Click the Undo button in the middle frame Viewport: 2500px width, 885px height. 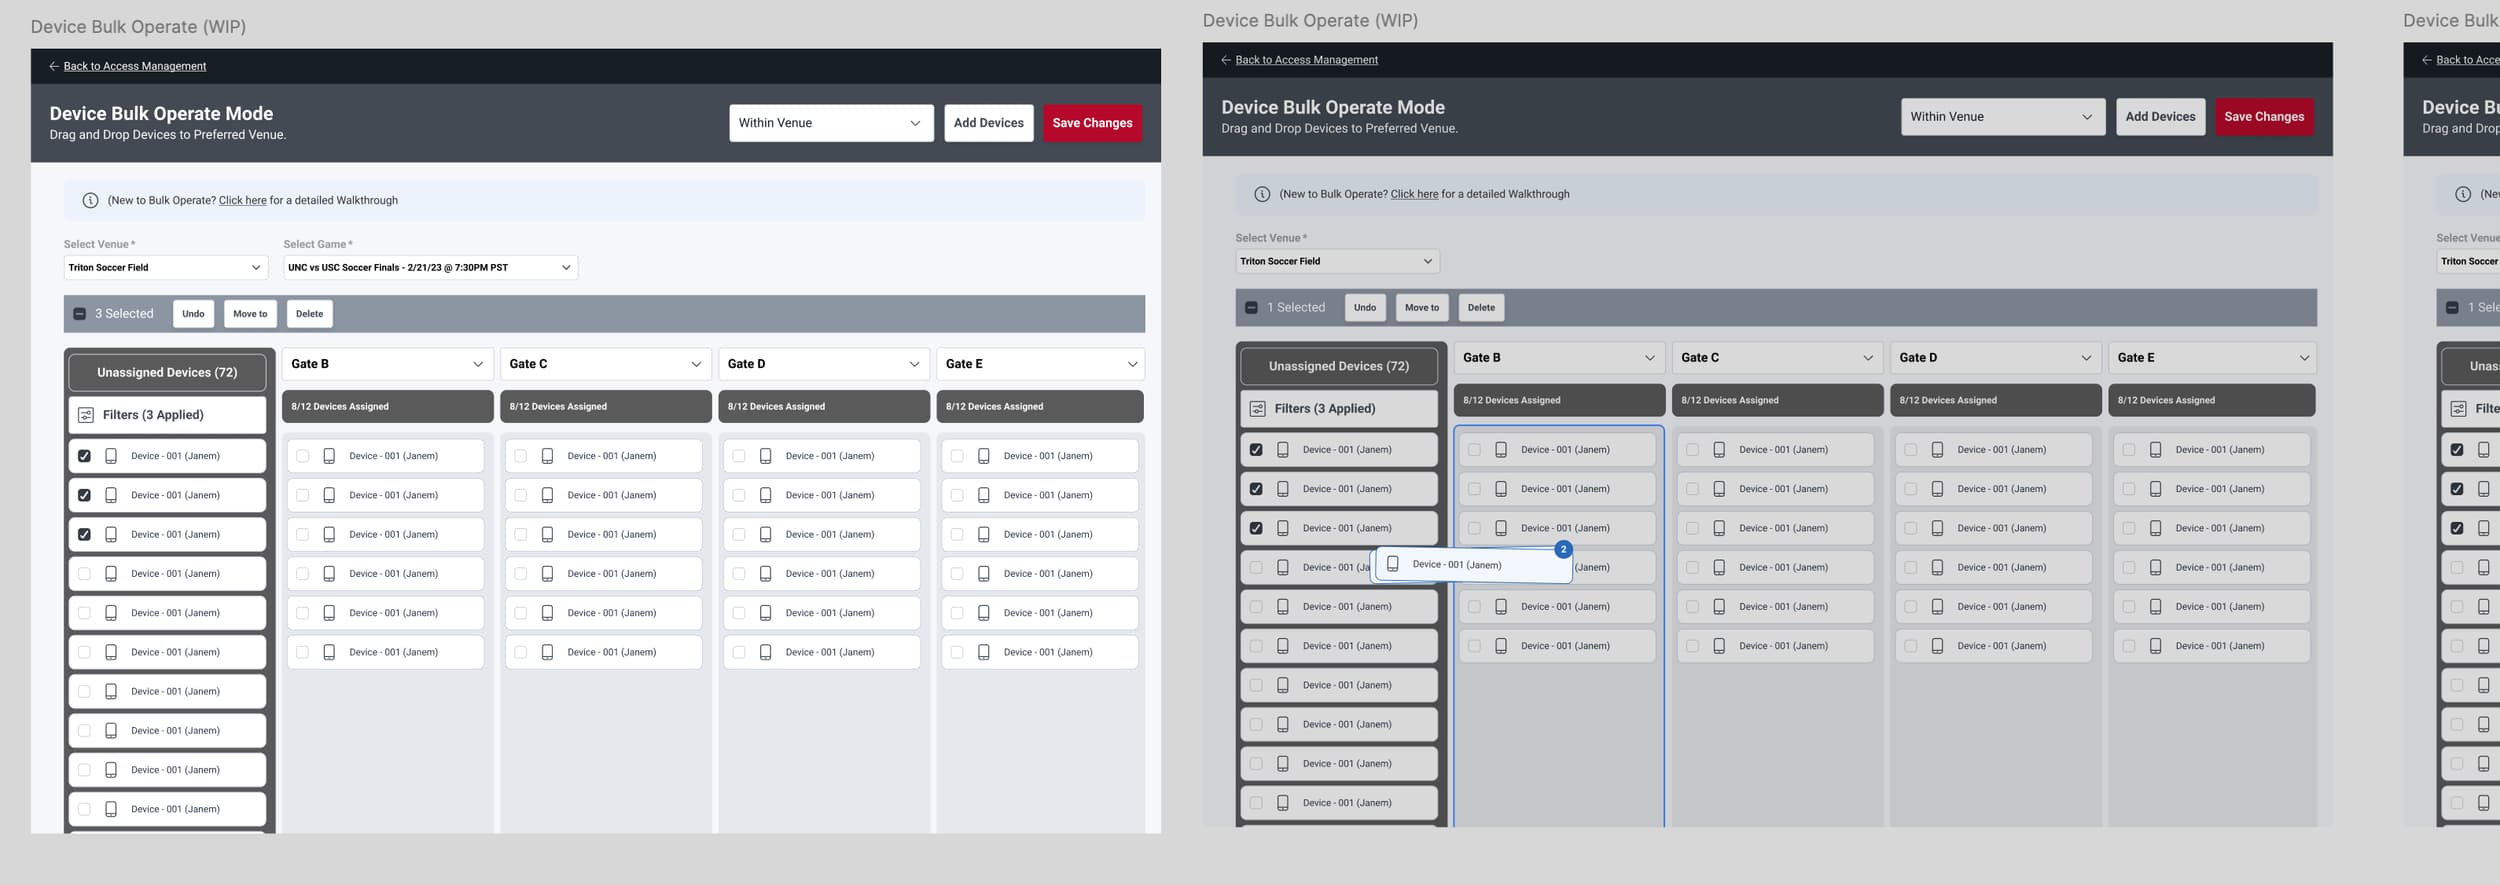tap(1365, 308)
